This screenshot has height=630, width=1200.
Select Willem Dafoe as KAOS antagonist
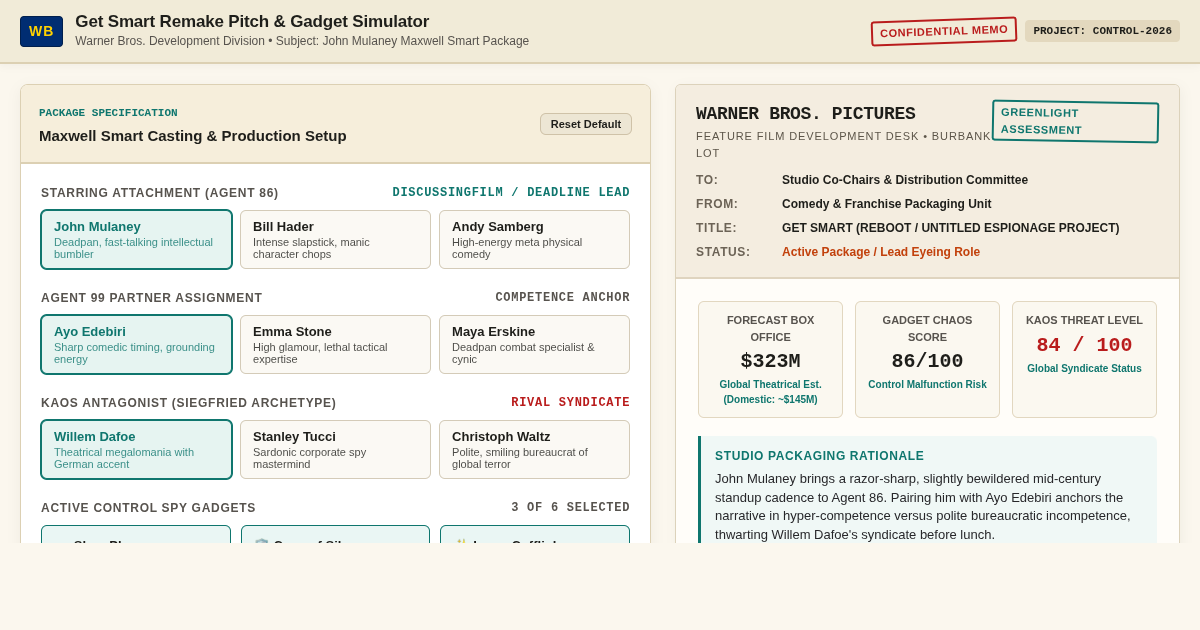click(x=136, y=450)
